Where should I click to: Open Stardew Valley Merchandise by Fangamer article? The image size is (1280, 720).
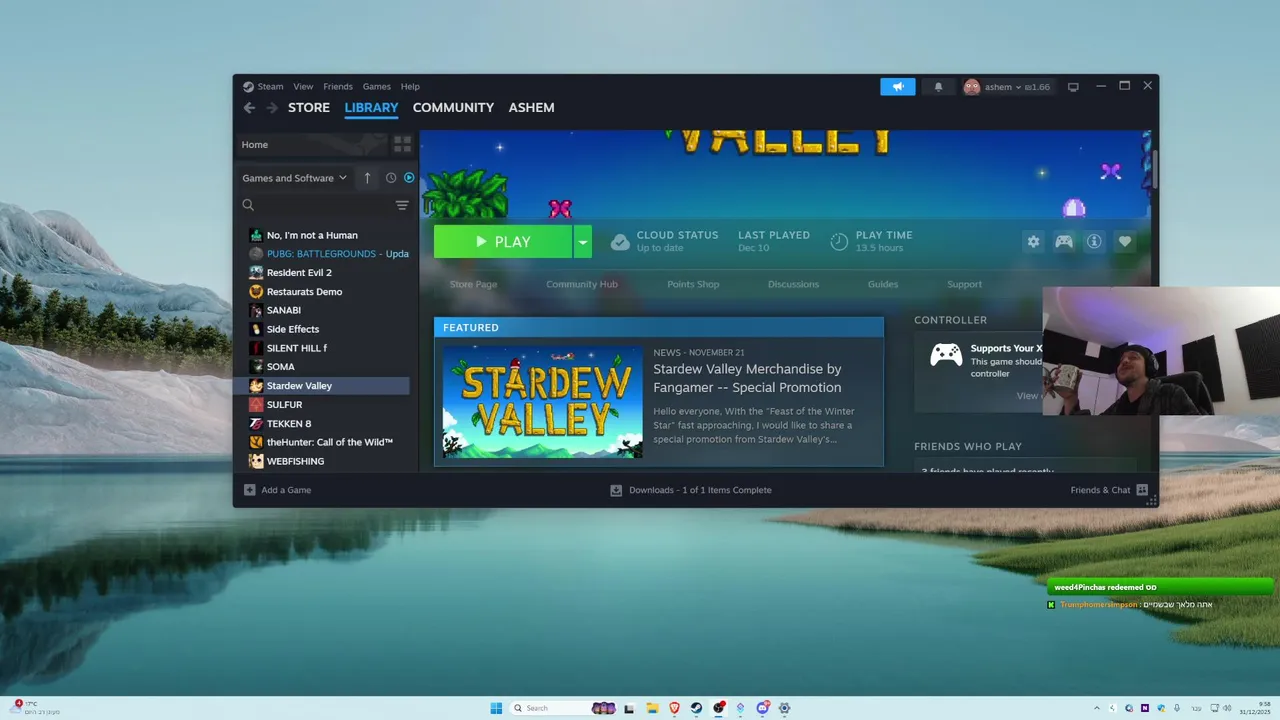(x=747, y=378)
